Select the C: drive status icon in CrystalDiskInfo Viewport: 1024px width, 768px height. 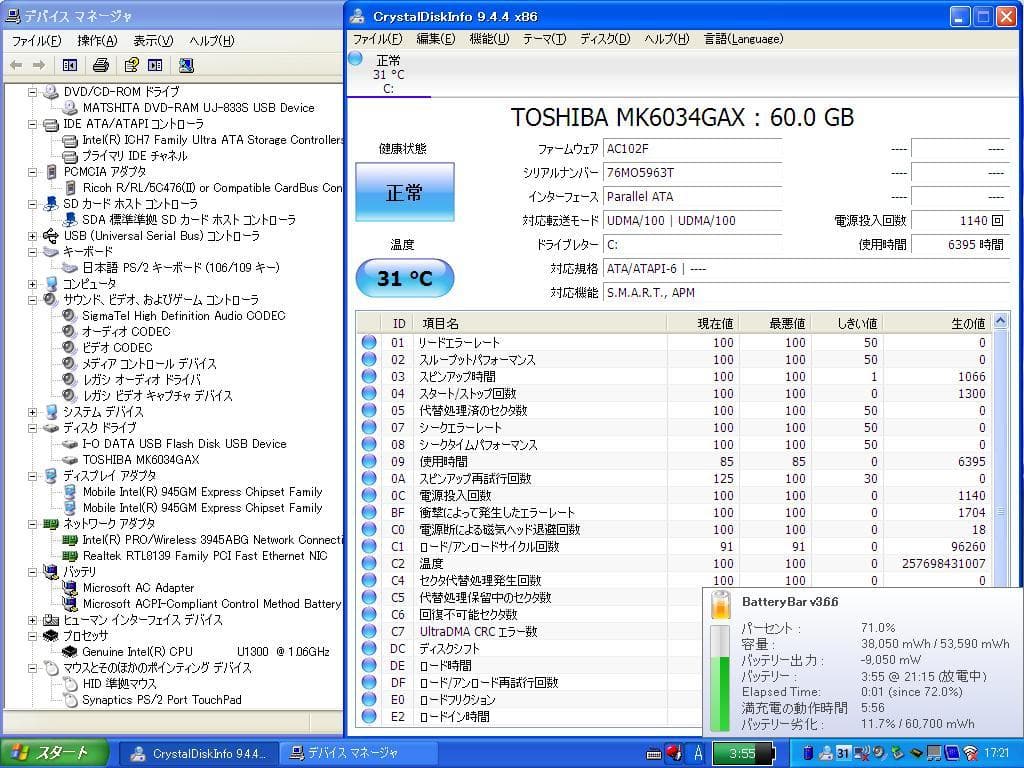(355, 59)
